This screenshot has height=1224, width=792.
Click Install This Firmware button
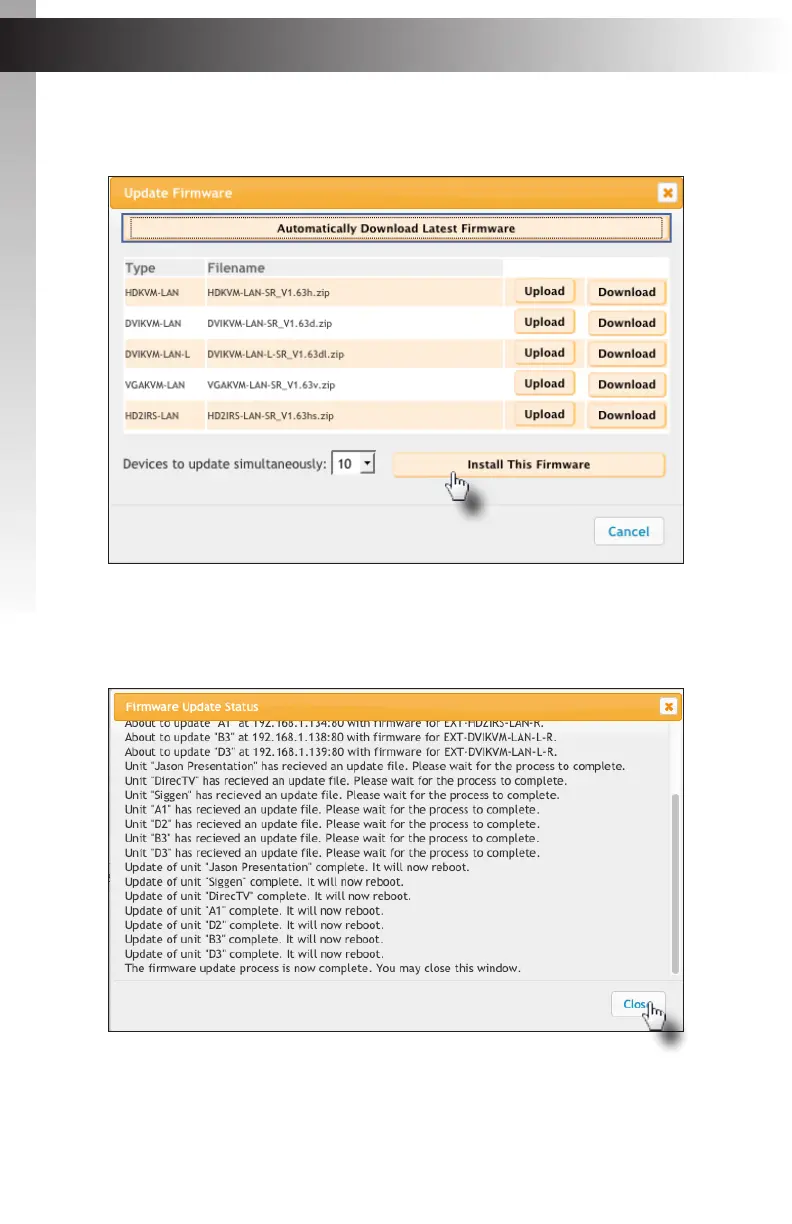click(x=529, y=465)
